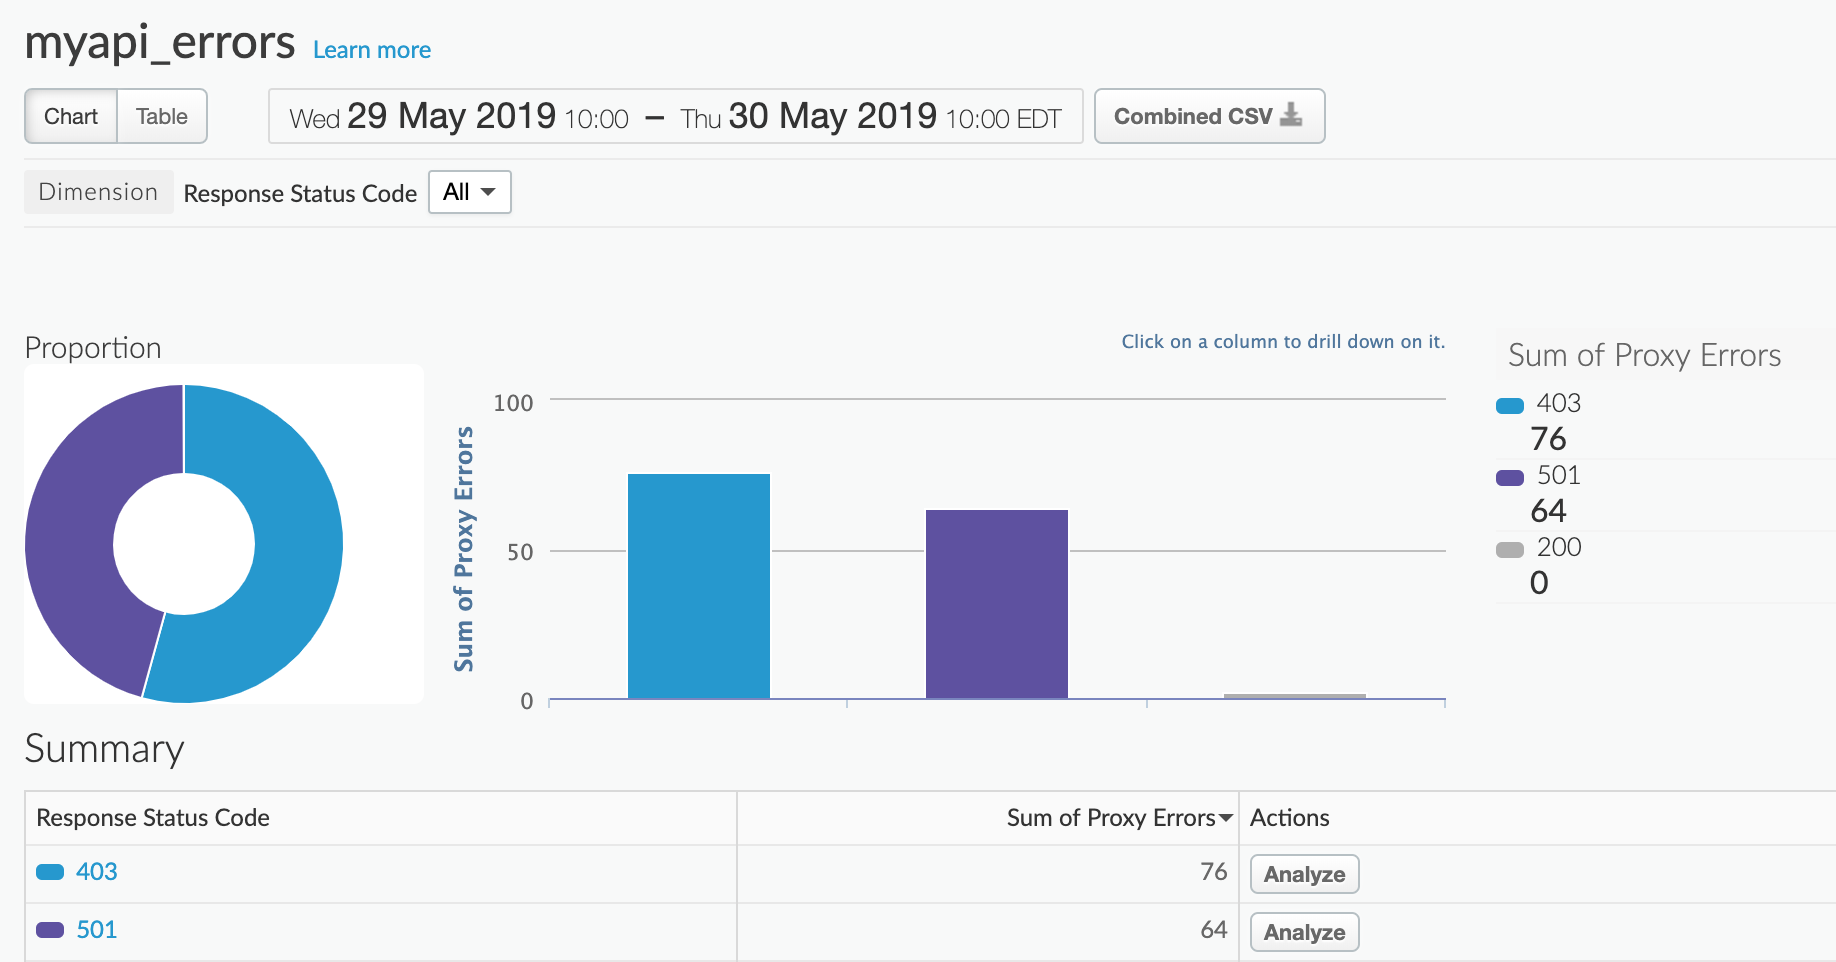This screenshot has height=962, width=1836.
Task: Switch to the Chart view tab
Action: click(71, 116)
